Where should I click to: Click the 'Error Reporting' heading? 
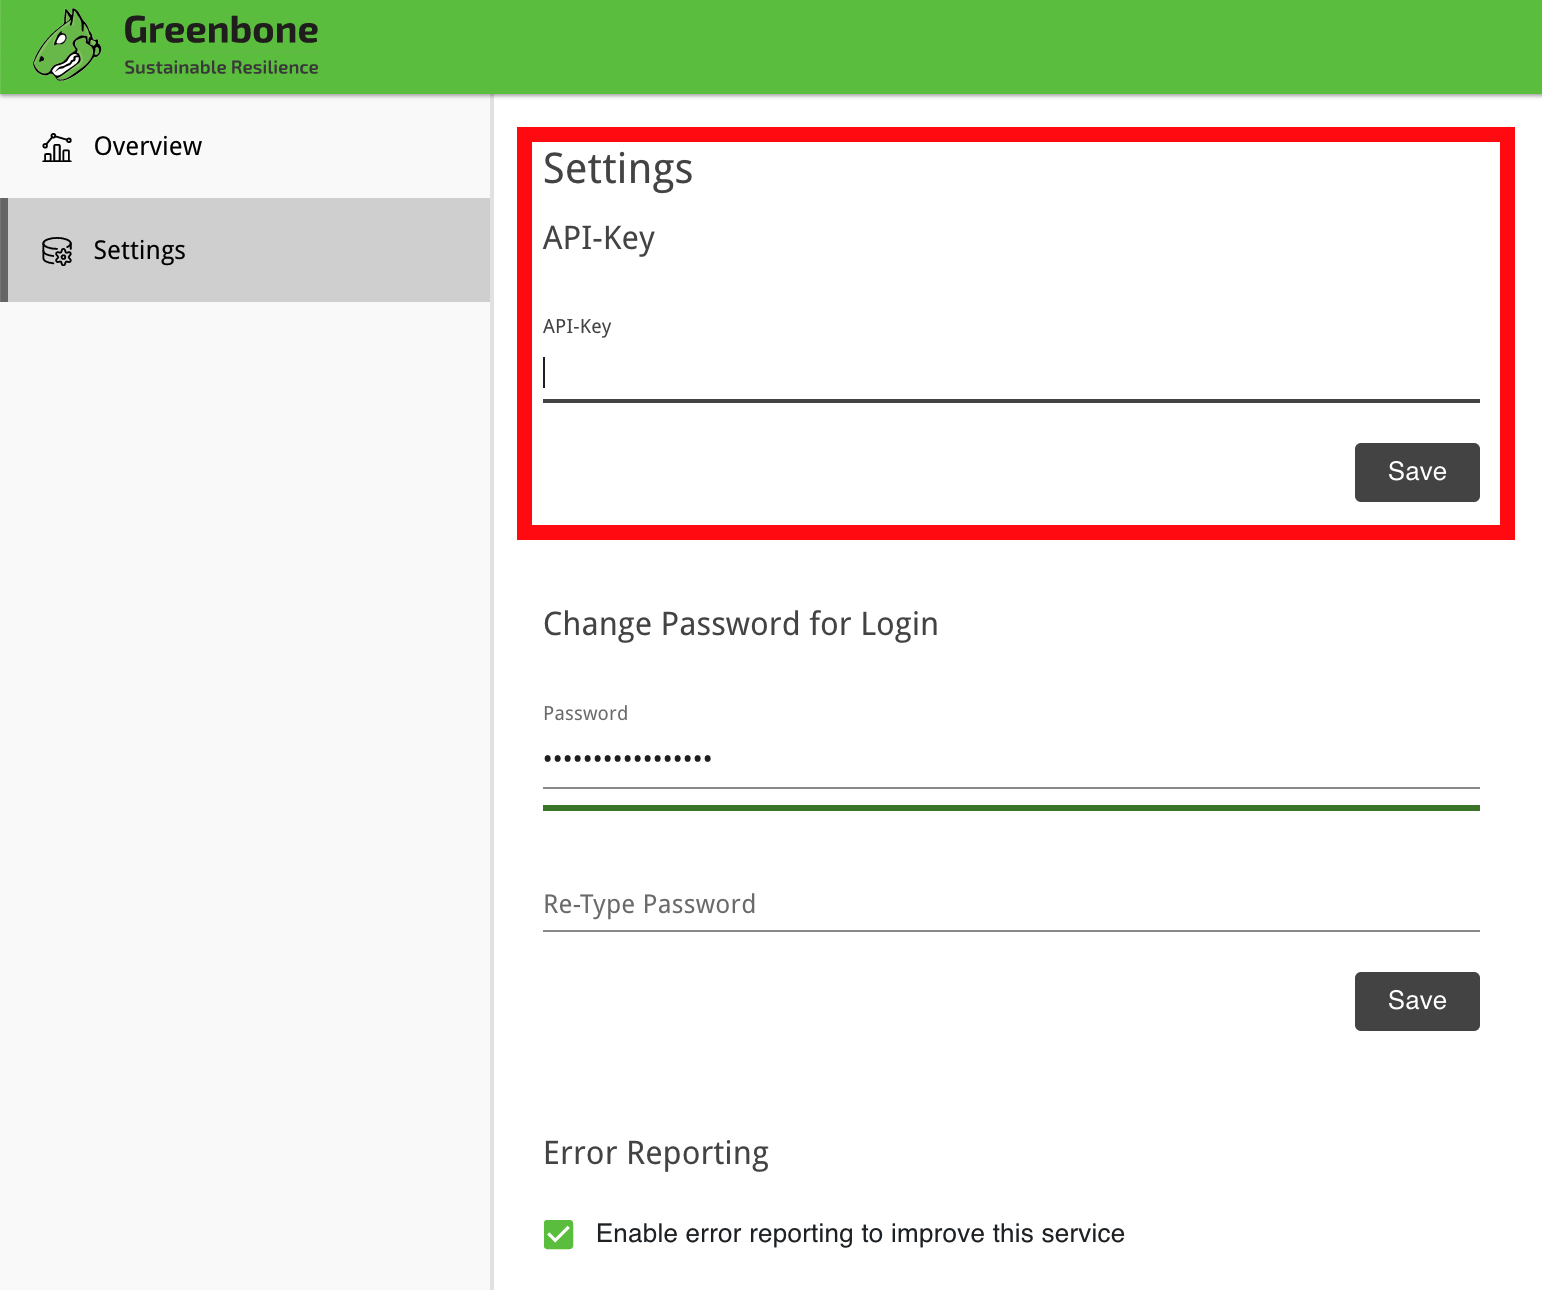point(656,1153)
